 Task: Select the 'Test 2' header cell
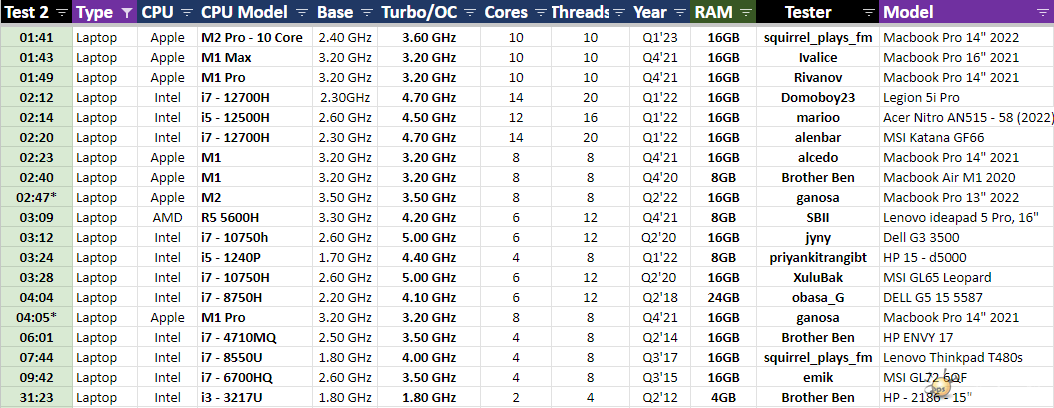(x=36, y=12)
